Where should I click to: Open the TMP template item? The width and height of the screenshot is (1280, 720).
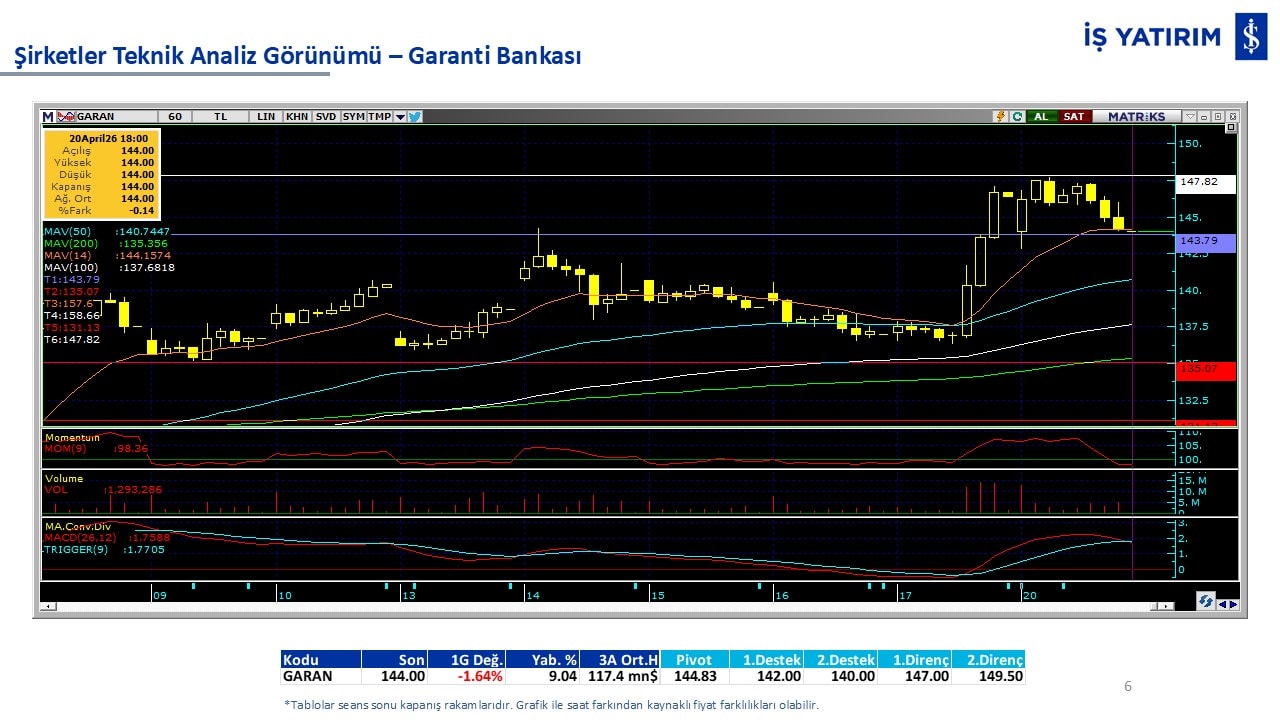click(x=379, y=116)
